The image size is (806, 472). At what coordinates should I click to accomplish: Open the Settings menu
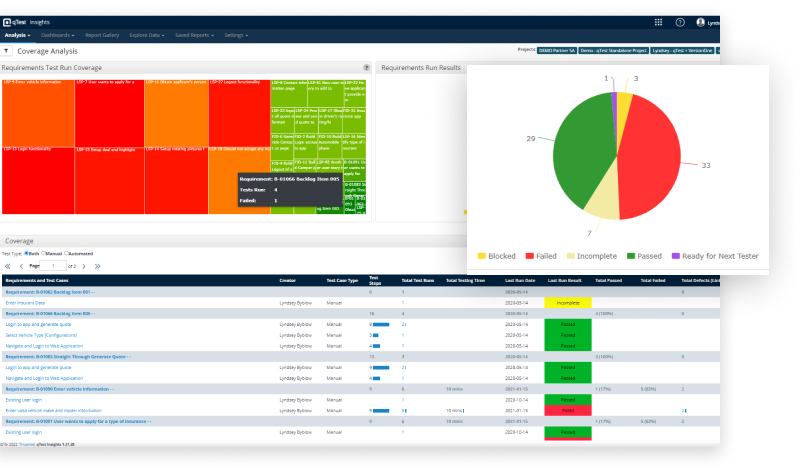[236, 35]
